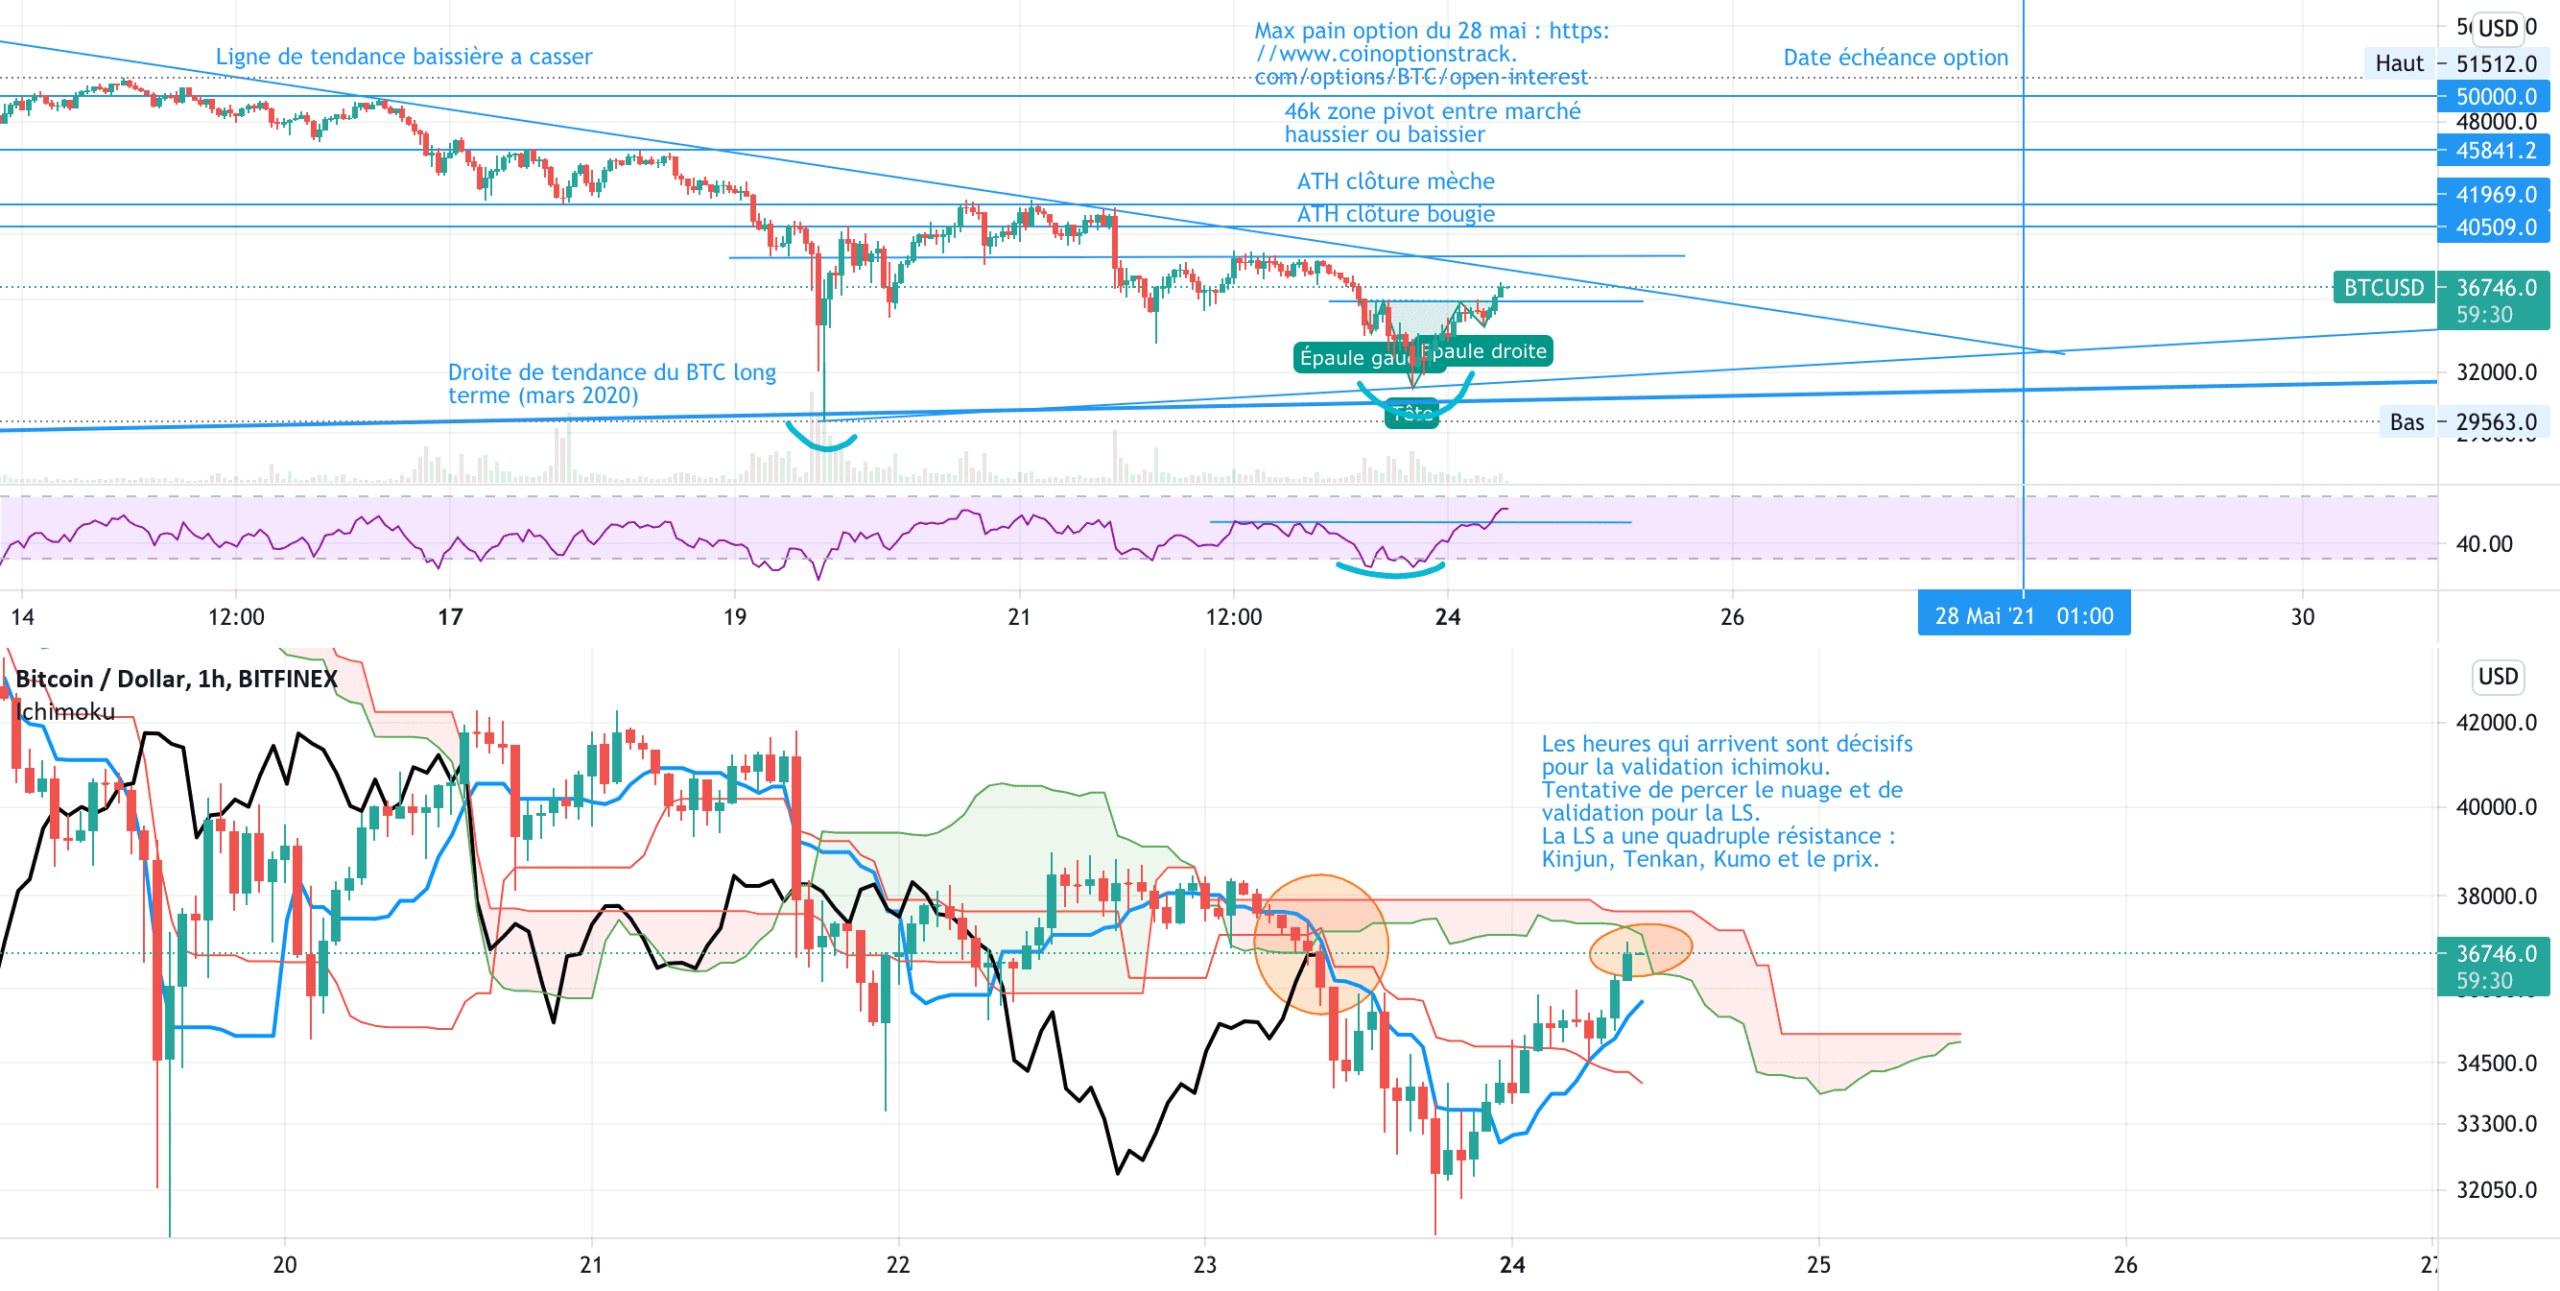Click the 22 date label on bottom time axis
This screenshot has height=1291, width=2560.
tap(898, 1265)
